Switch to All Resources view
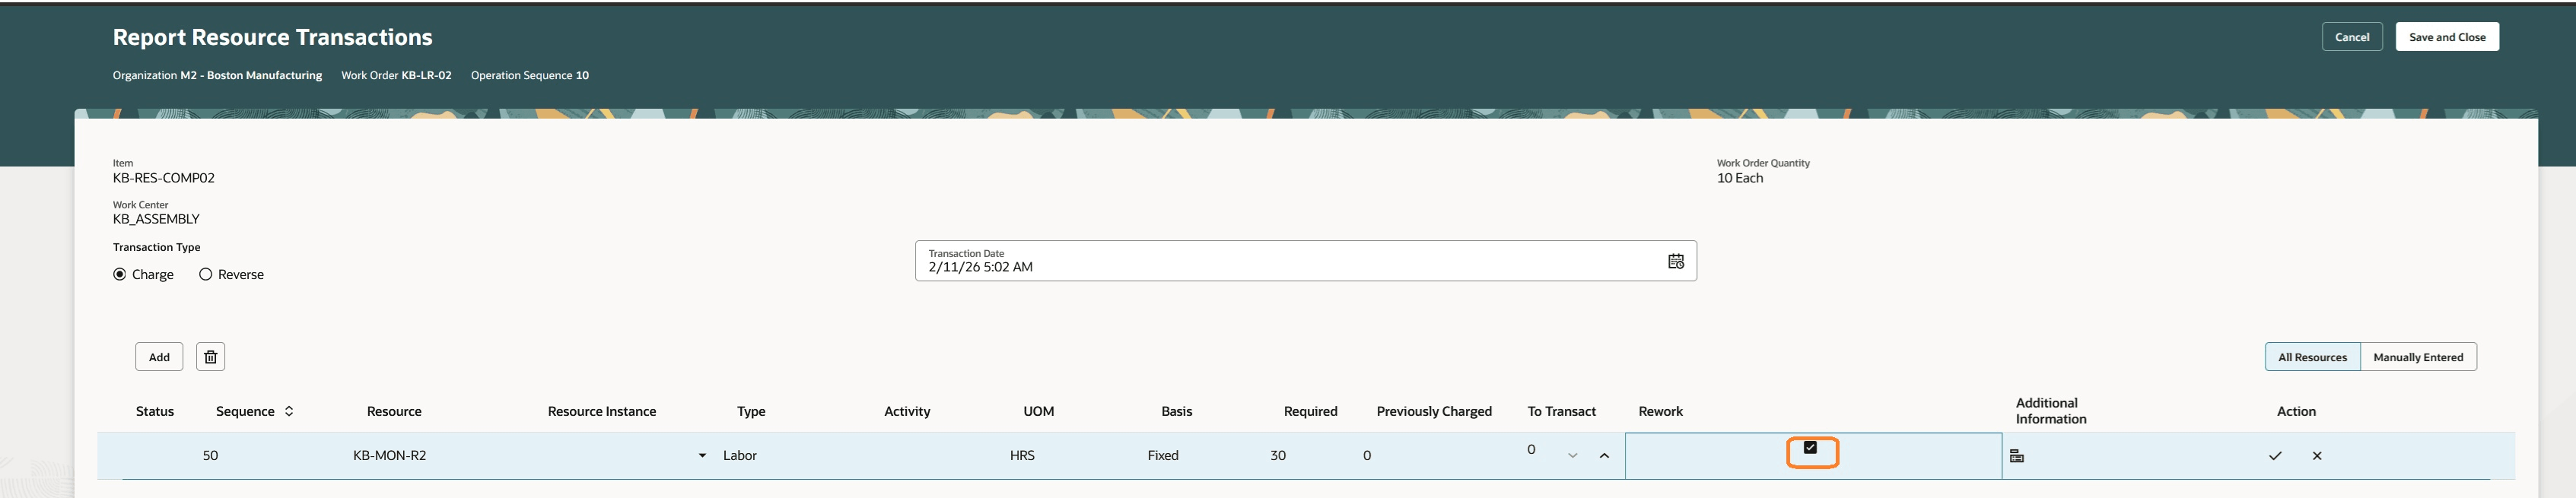The image size is (2576, 498). [x=2312, y=357]
